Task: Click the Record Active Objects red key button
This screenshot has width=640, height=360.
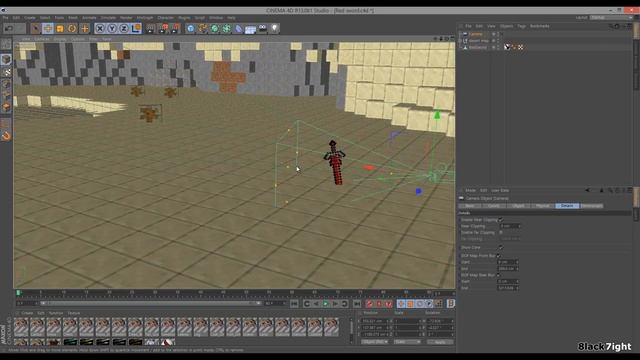Action: point(369,304)
